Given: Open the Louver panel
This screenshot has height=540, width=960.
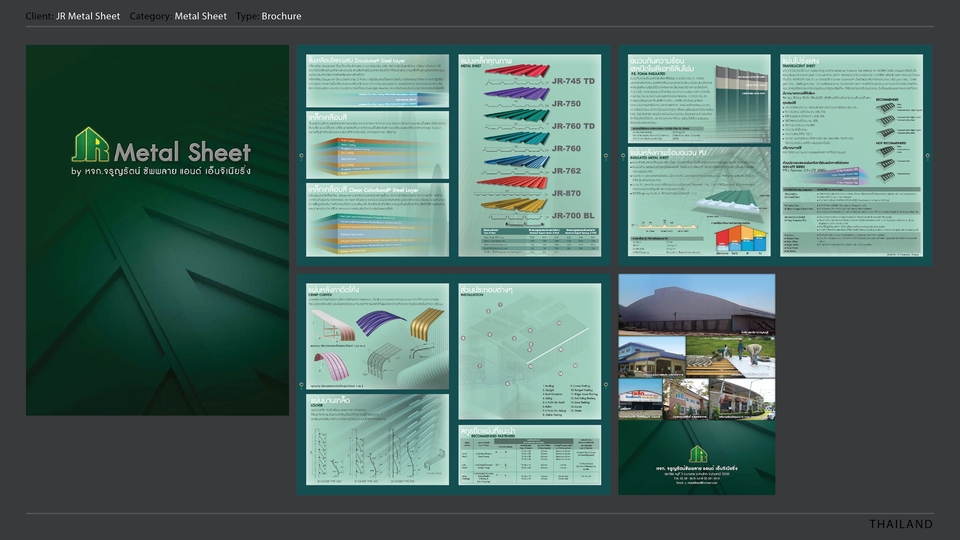Looking at the screenshot, I should pyautogui.click(x=377, y=440).
